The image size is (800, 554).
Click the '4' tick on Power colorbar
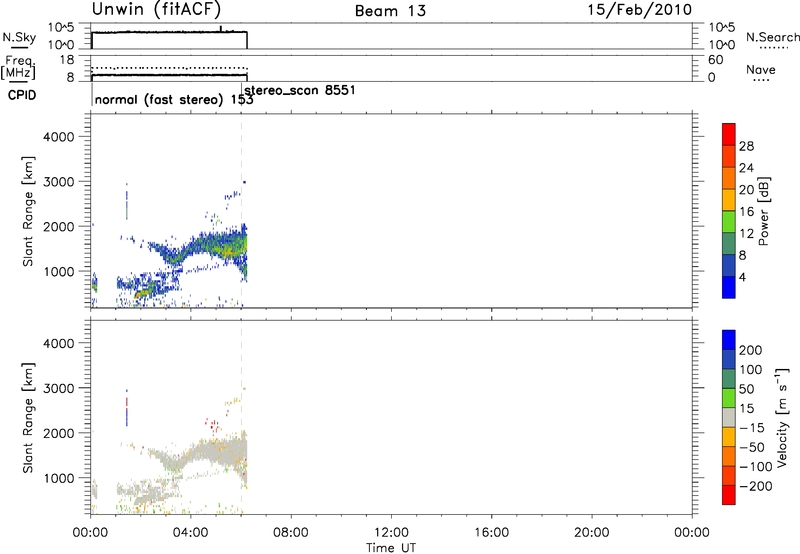pos(742,277)
